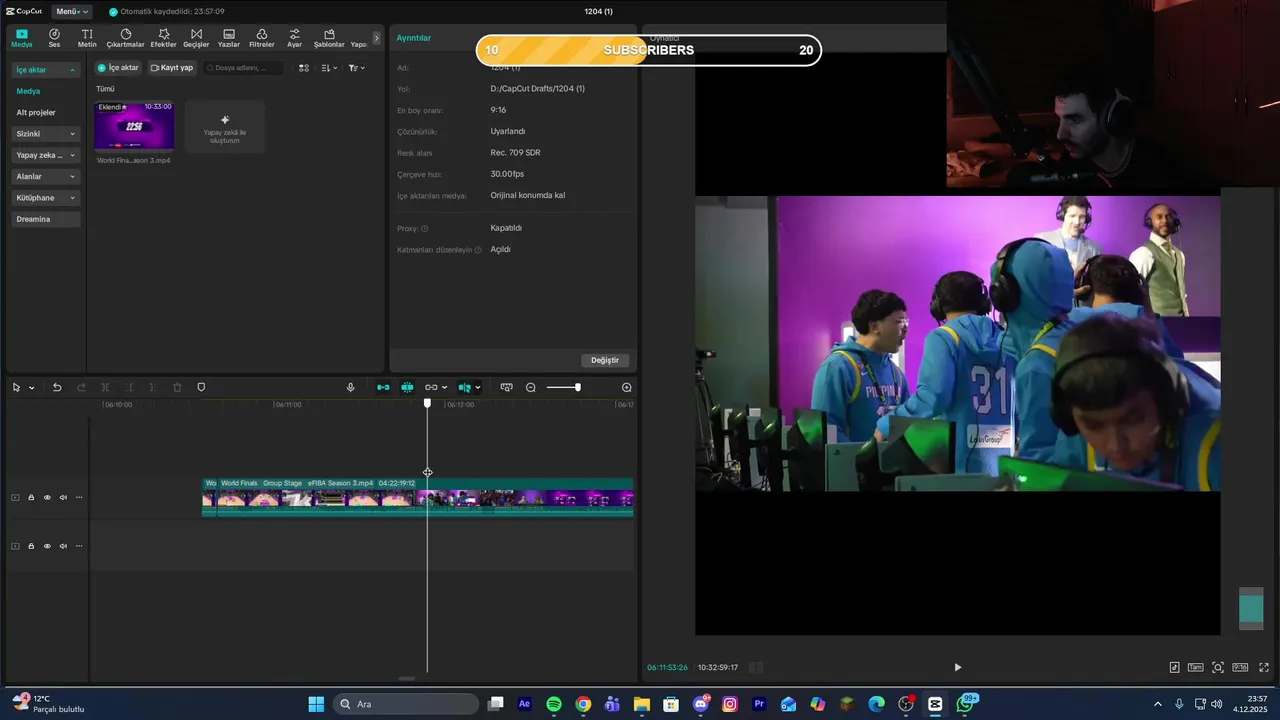Viewport: 1280px width, 720px height.
Task: Click the delete trash icon
Action: [177, 387]
